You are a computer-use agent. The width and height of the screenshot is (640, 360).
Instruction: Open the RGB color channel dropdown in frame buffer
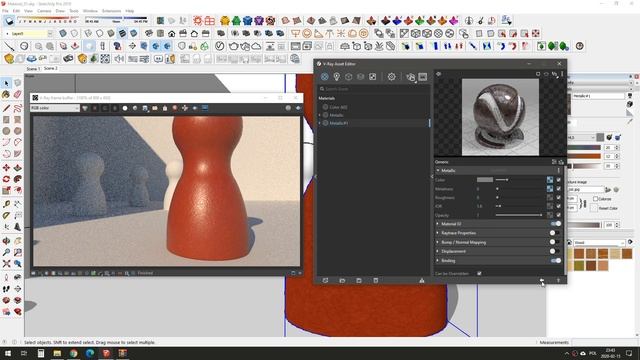55,108
